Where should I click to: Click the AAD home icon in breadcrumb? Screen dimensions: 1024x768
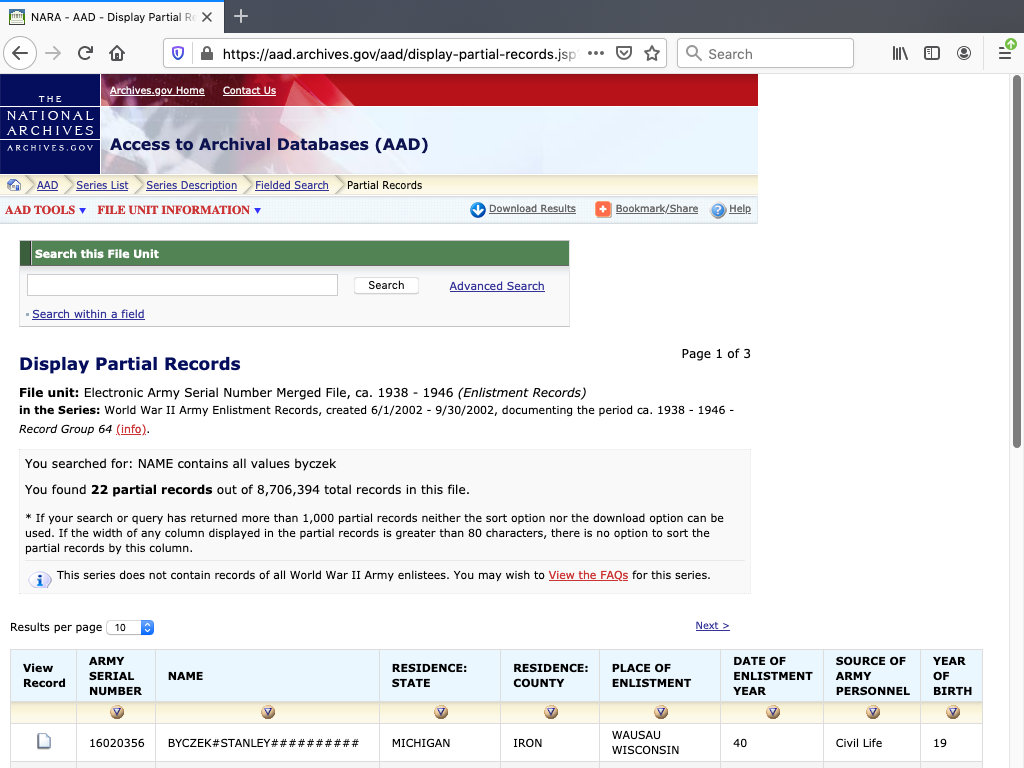14,185
